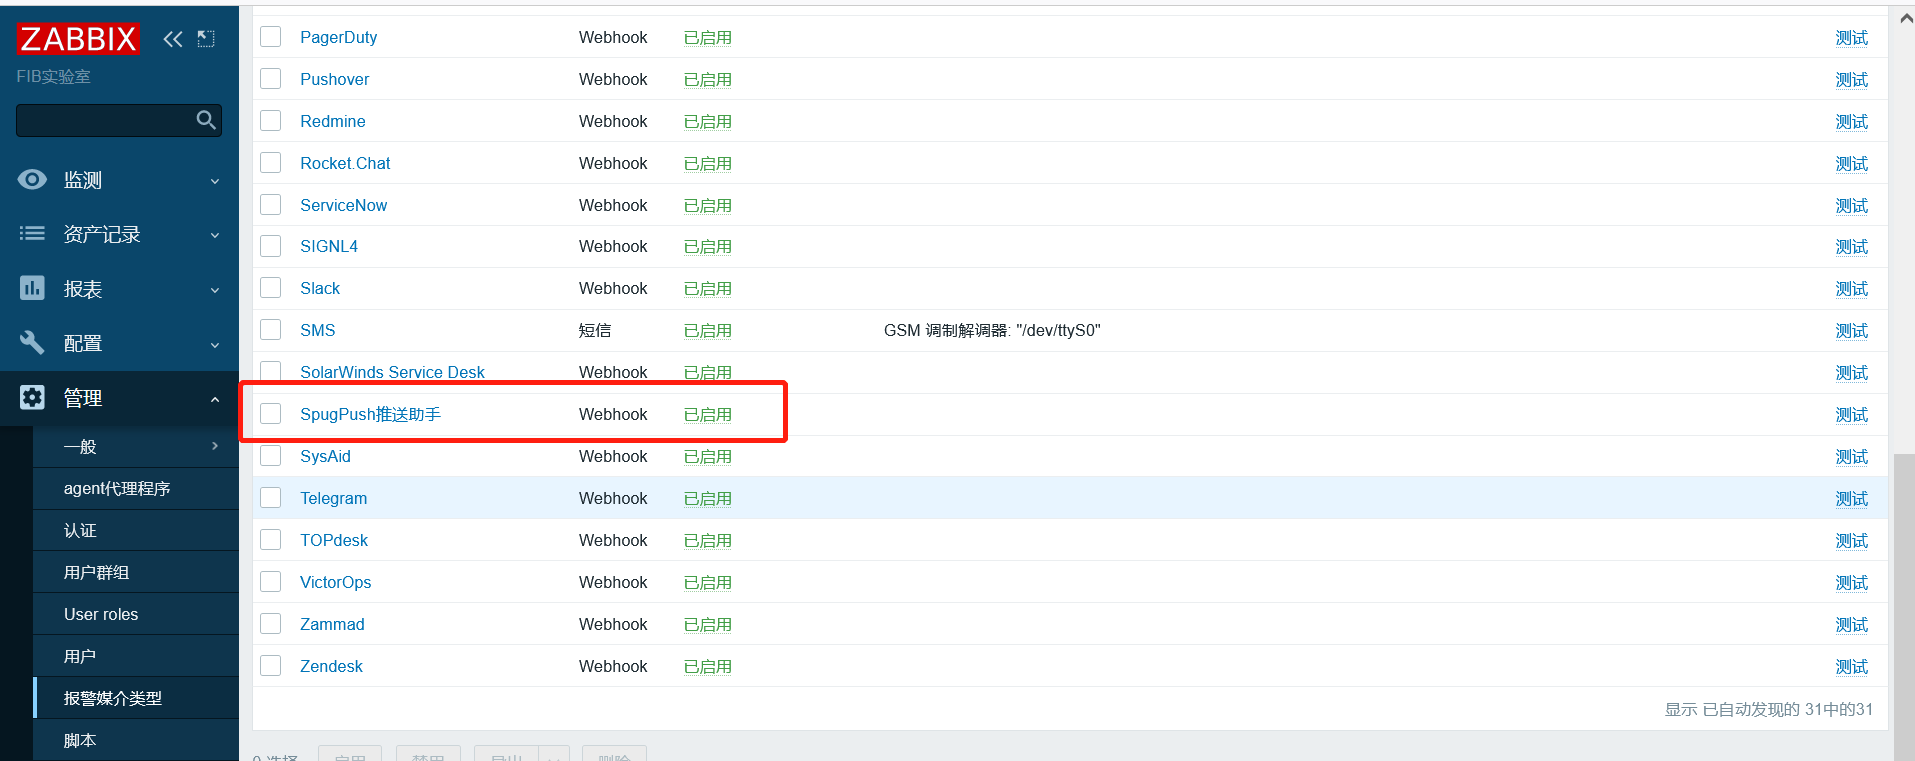Open 用户 menu item
1915x761 pixels.
click(x=136, y=656)
